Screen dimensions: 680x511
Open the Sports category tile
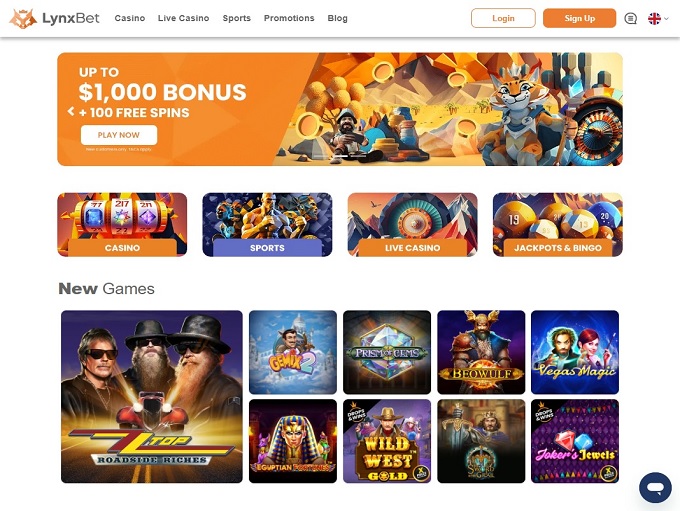coord(267,225)
